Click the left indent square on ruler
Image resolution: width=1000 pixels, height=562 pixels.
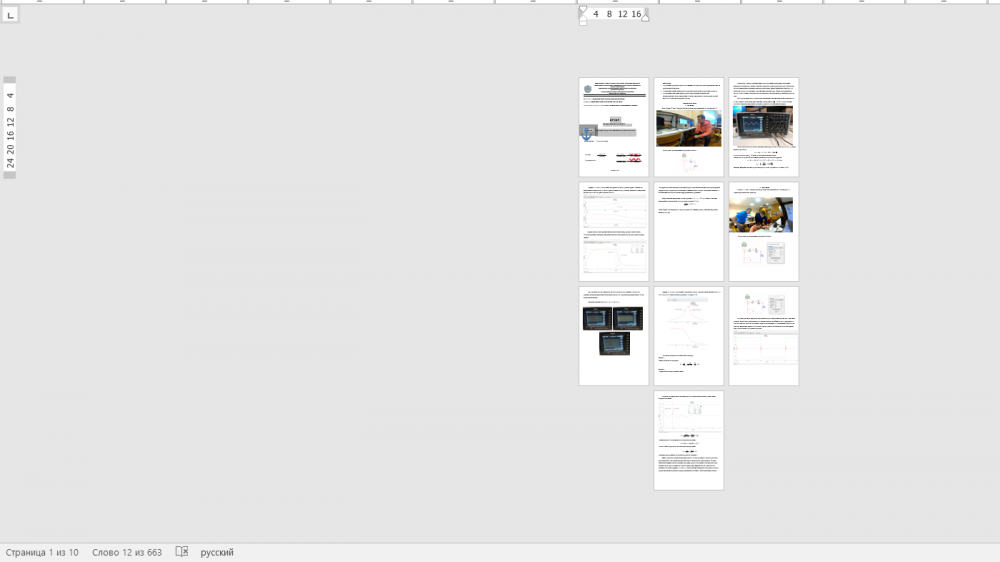[x=583, y=22]
